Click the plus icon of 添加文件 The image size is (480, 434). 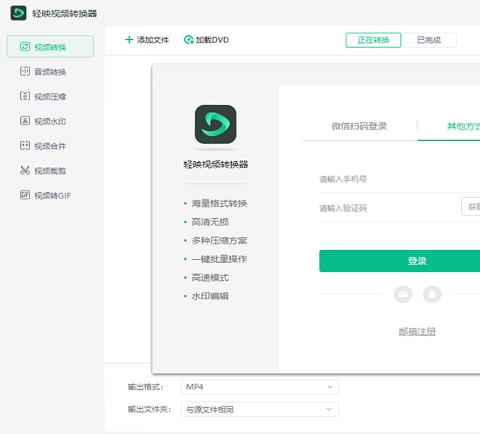click(129, 40)
